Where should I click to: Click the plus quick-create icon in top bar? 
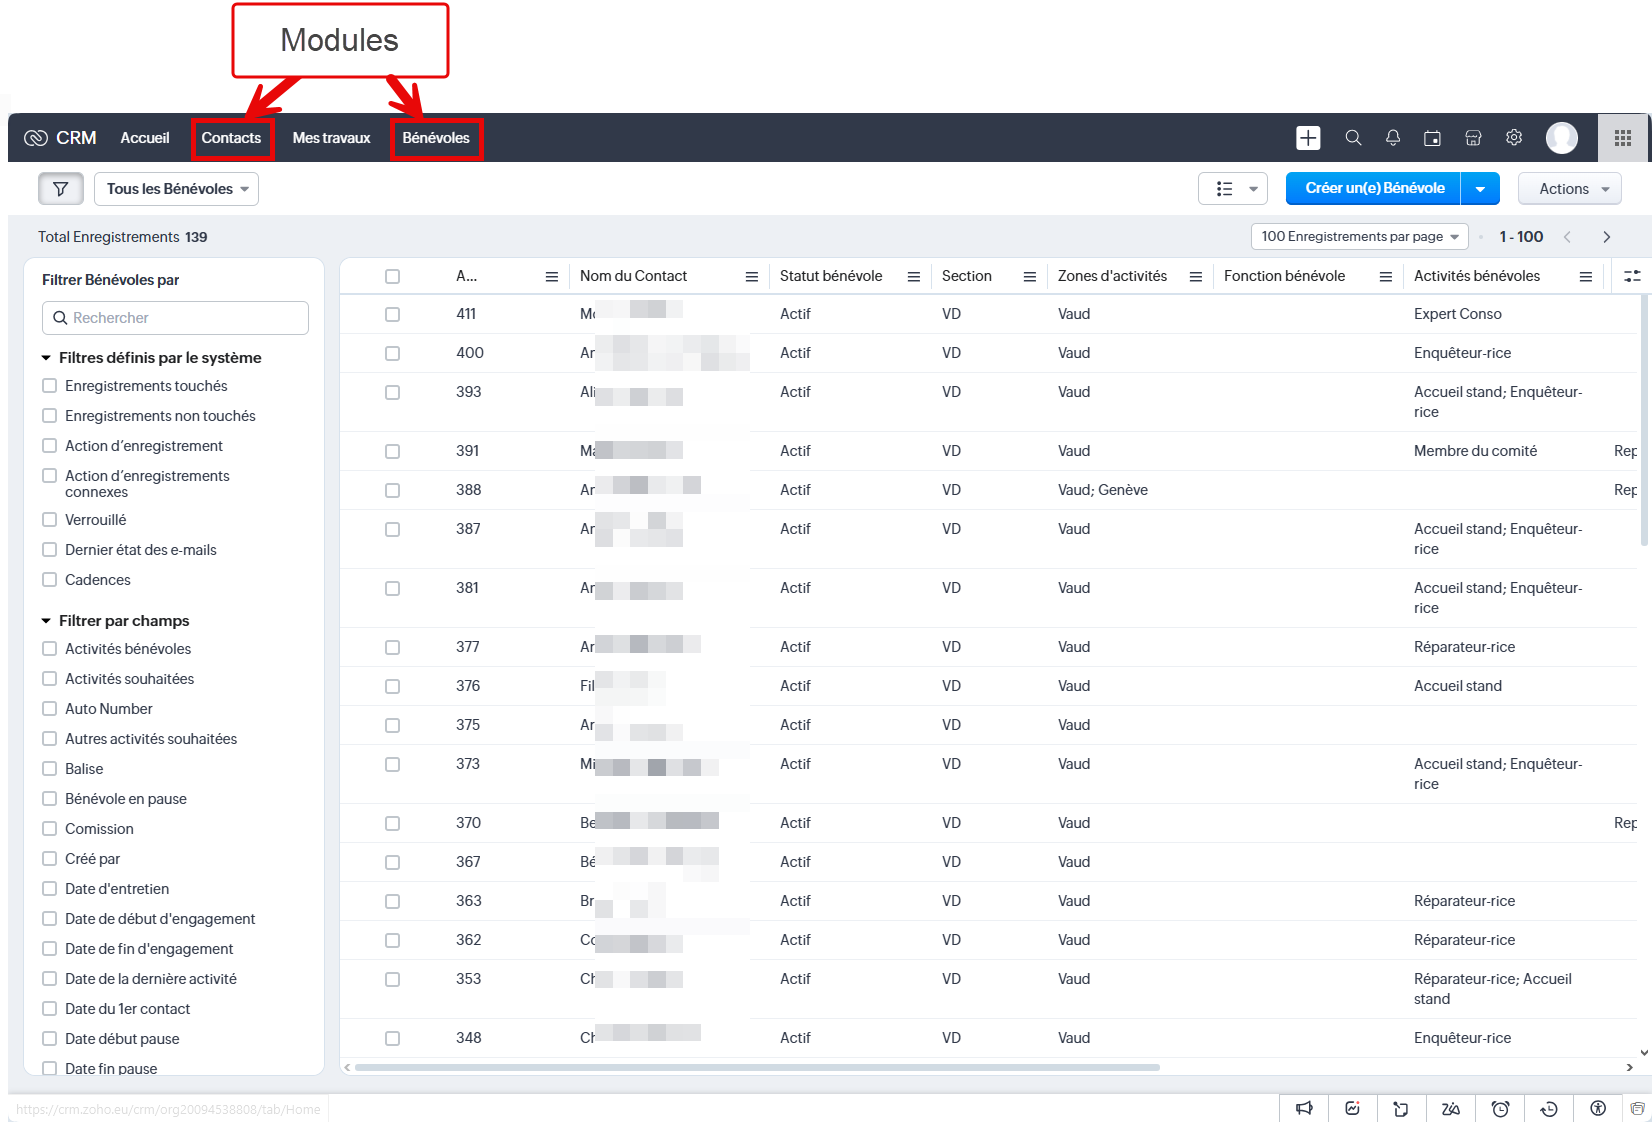tap(1308, 138)
